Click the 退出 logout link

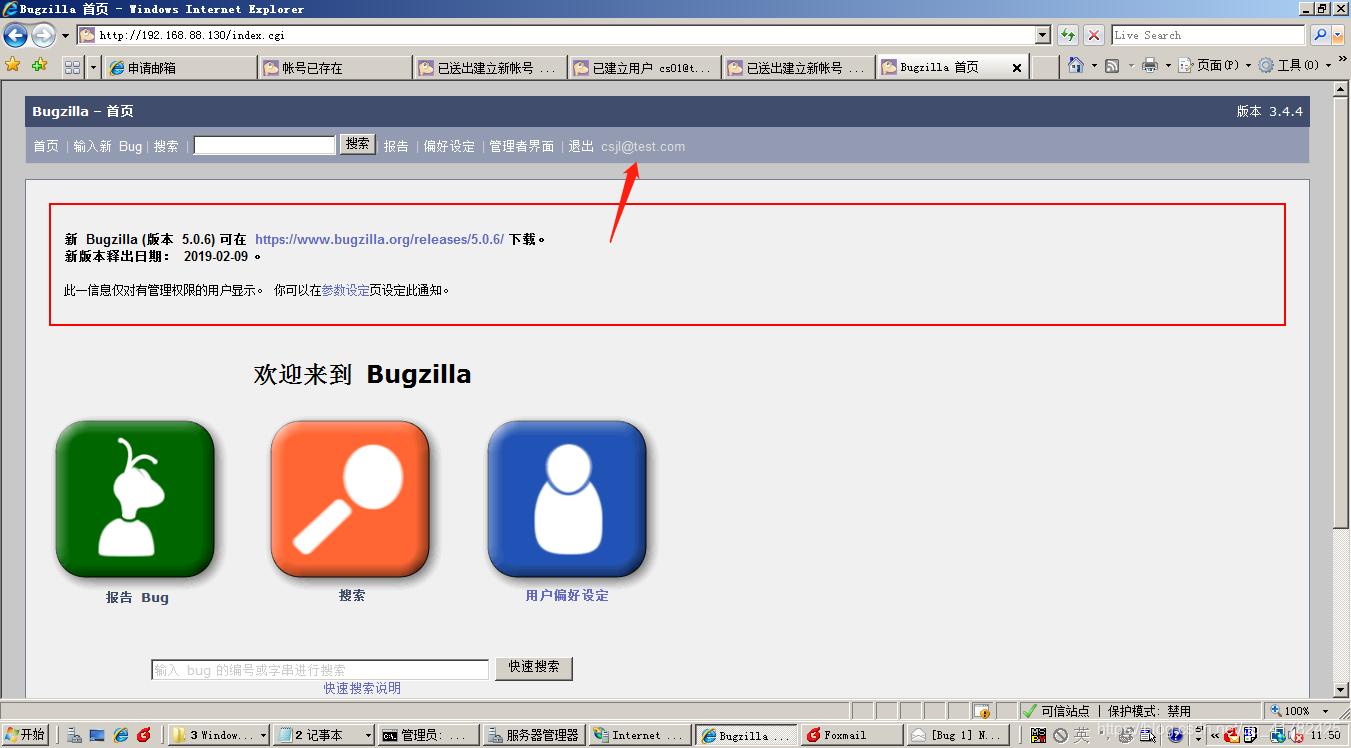pyautogui.click(x=581, y=146)
